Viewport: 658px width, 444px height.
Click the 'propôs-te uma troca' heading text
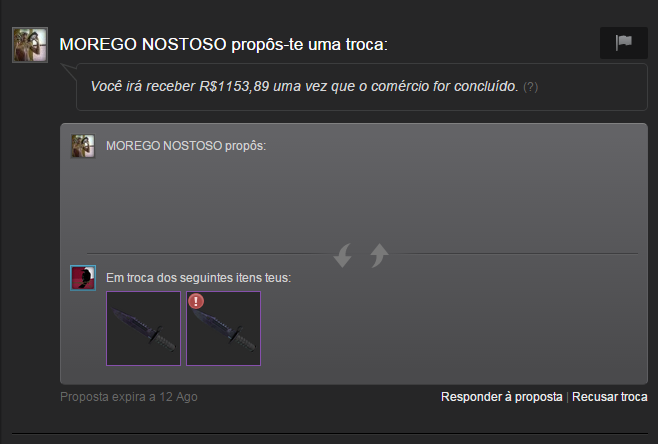coord(310,44)
